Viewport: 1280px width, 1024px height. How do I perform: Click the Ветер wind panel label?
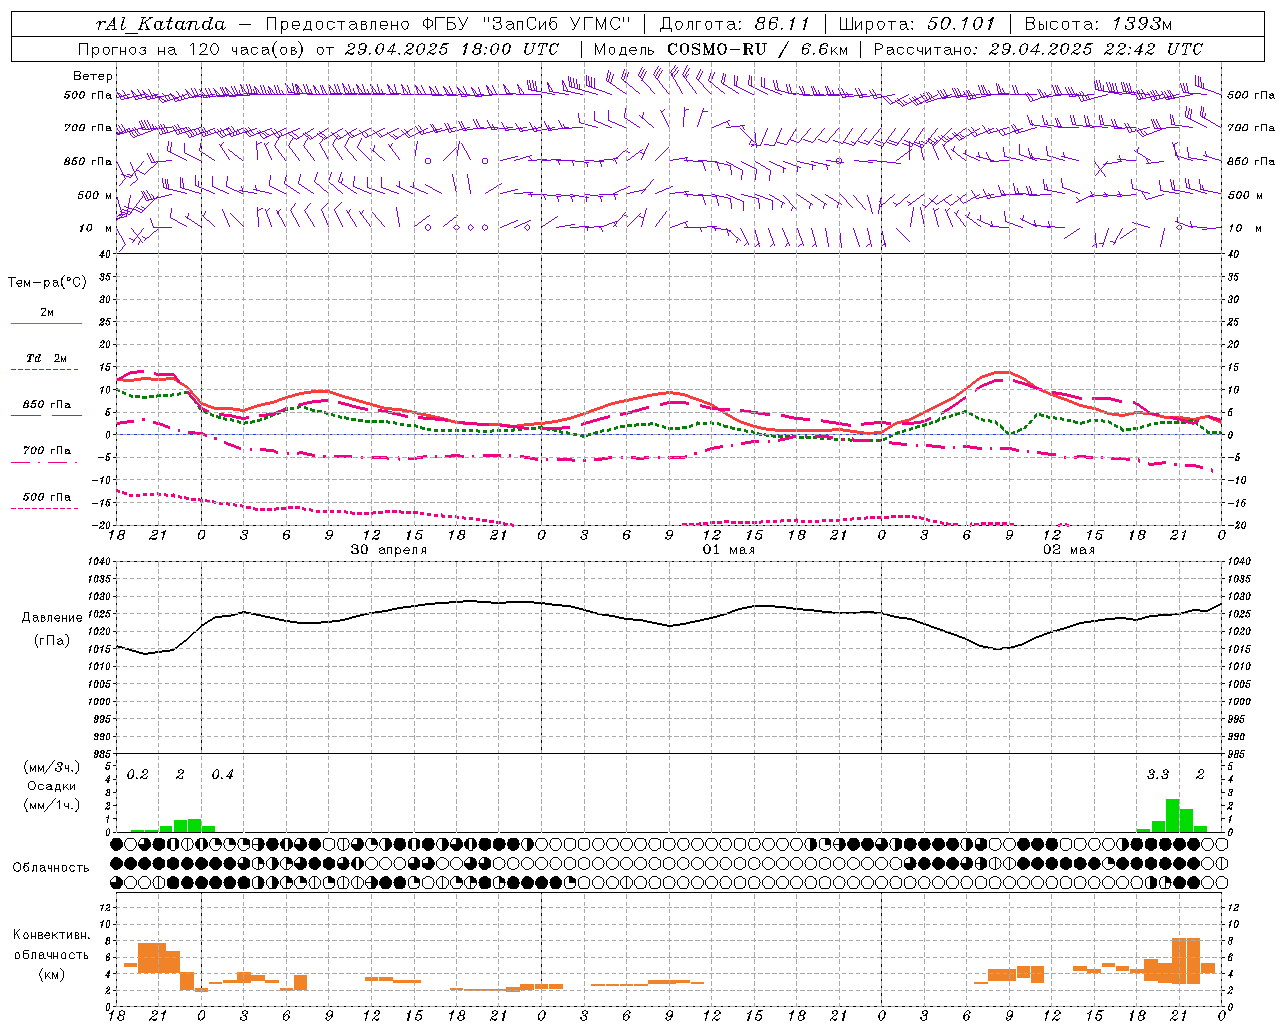point(93,76)
